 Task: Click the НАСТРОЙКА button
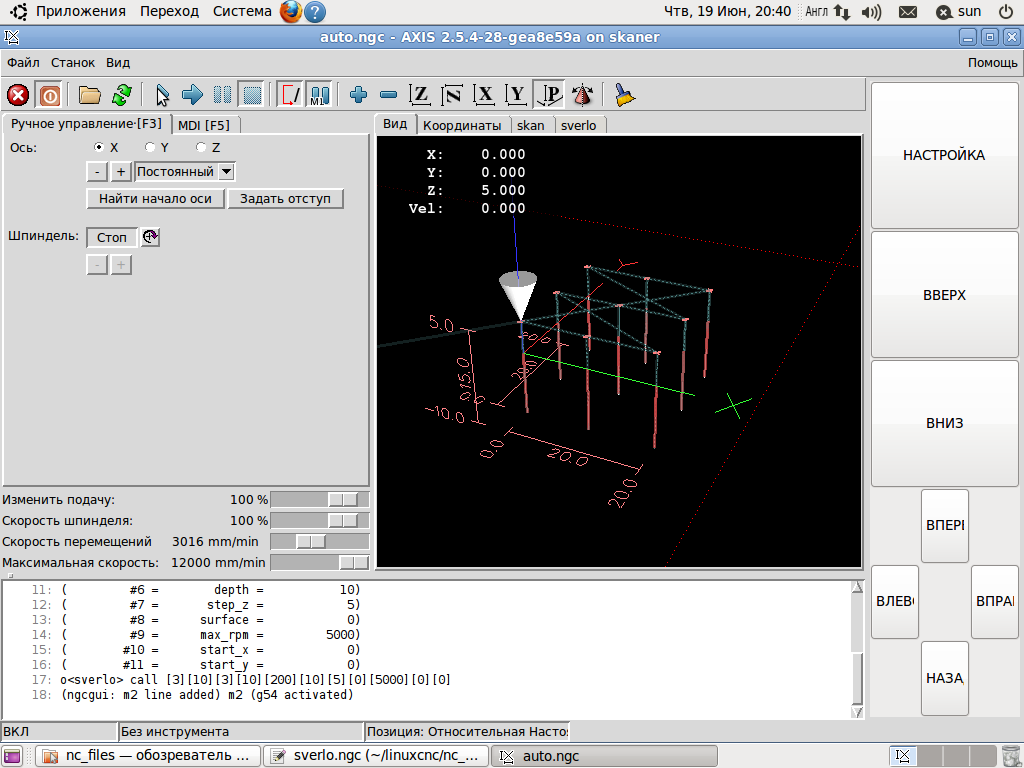944,155
